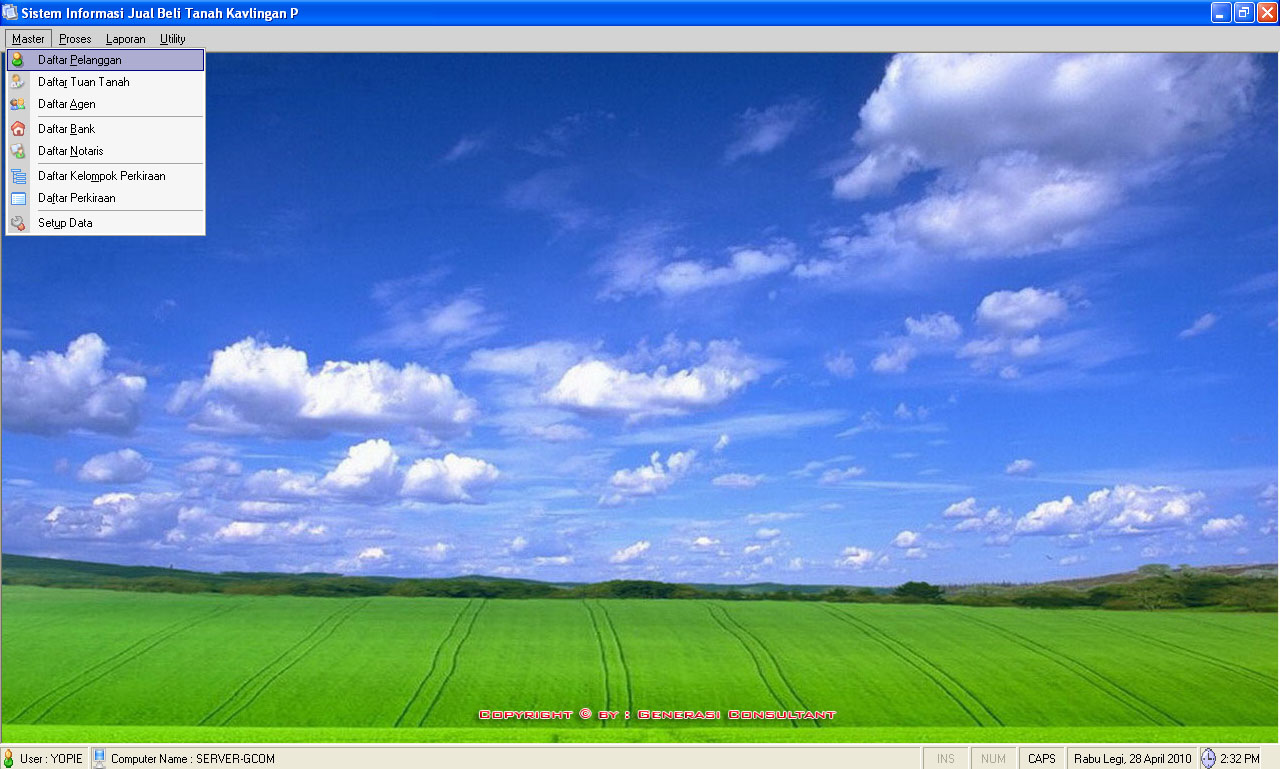1280x769 pixels.
Task: Click the application icon in title bar
Action: coord(10,13)
